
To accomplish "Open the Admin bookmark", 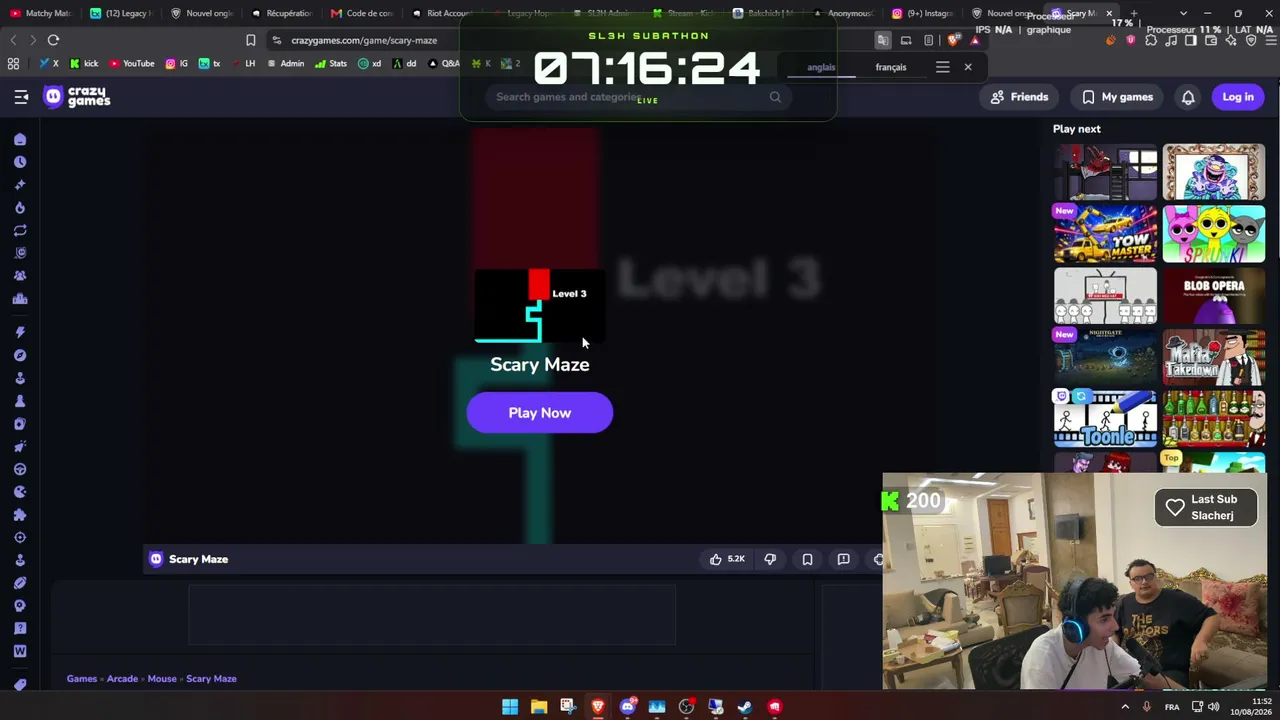I will 285,63.
